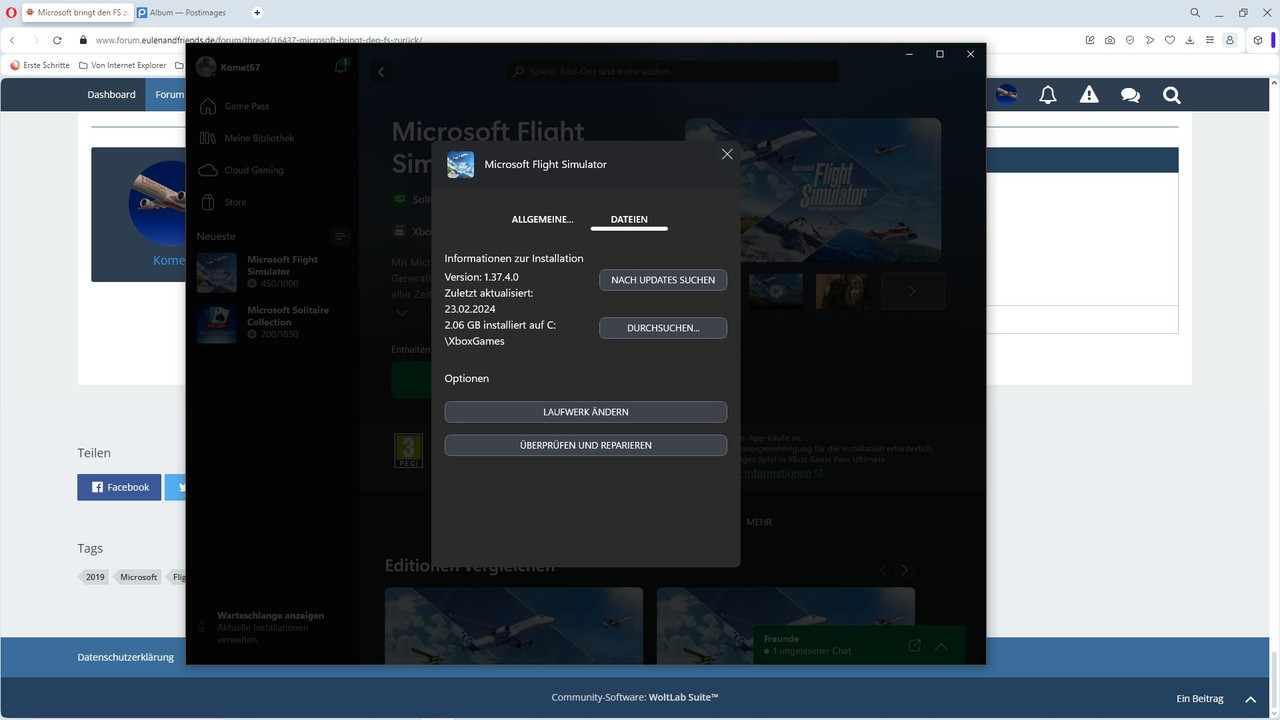This screenshot has width=1280, height=720.
Task: Open Opera Easy Setup sliders icon
Action: [x=1210, y=40]
